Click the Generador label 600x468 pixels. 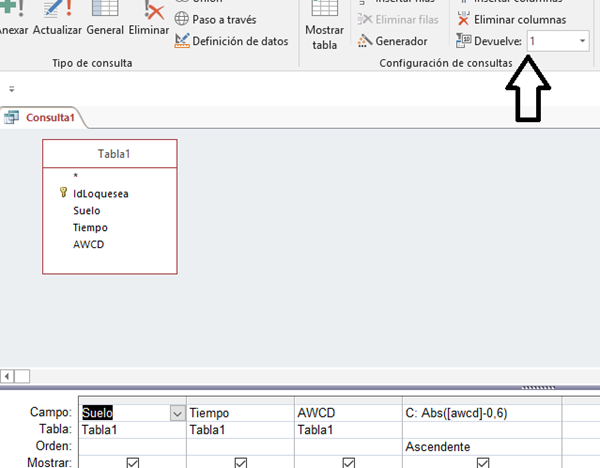[401, 41]
